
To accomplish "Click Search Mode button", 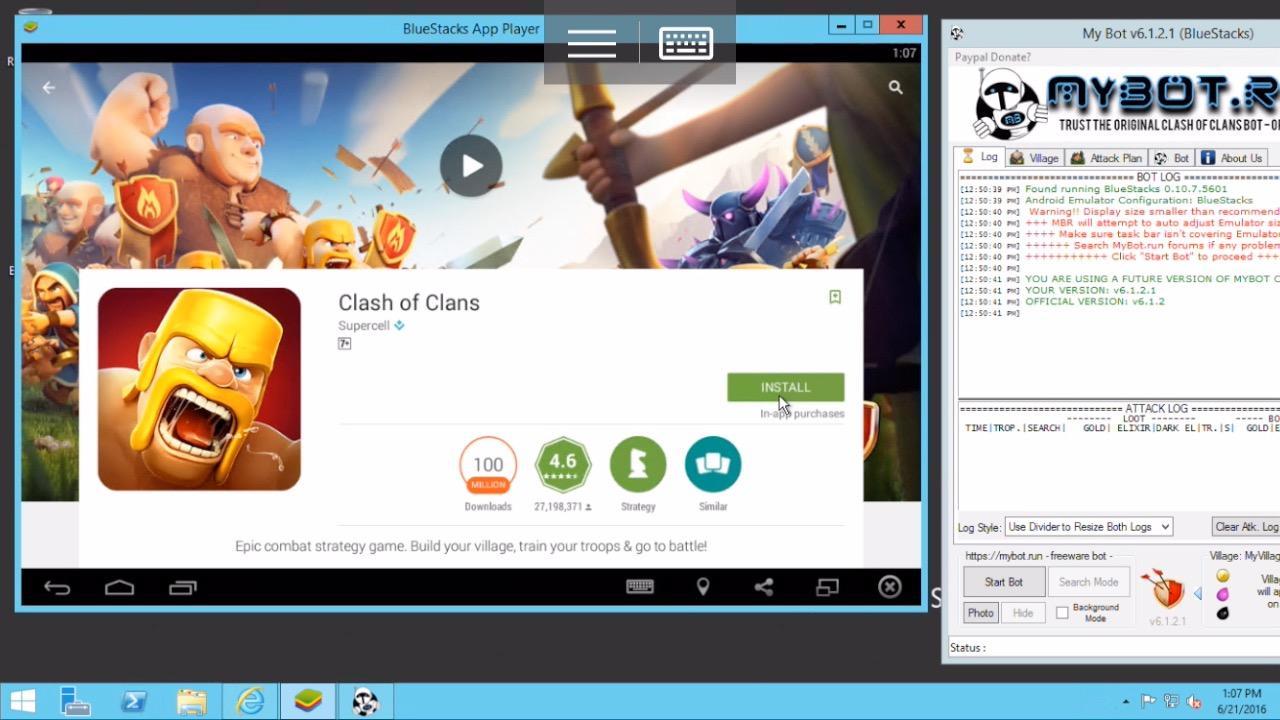I will point(1088,582).
